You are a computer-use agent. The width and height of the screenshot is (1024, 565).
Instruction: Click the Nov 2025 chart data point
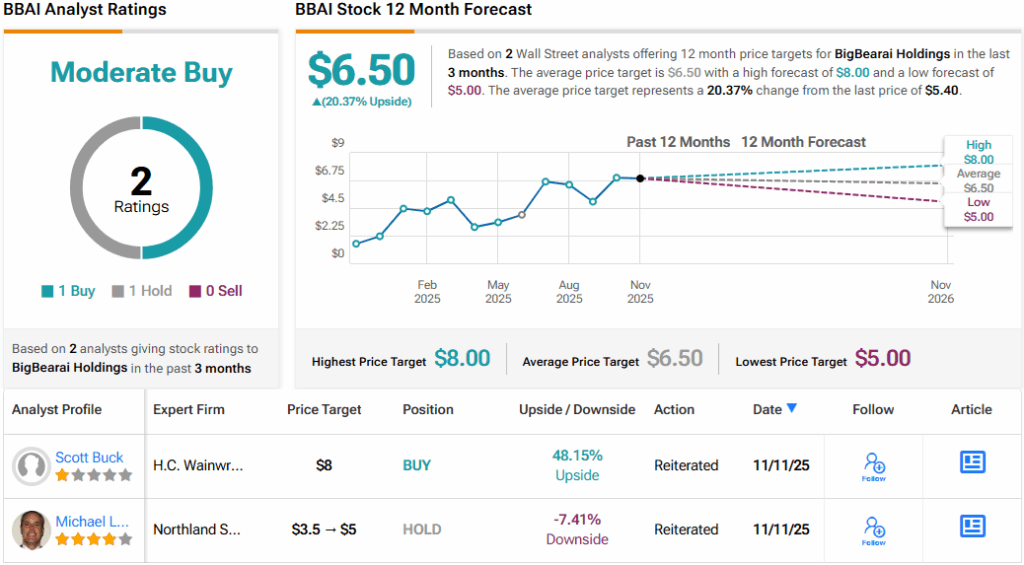pos(640,178)
